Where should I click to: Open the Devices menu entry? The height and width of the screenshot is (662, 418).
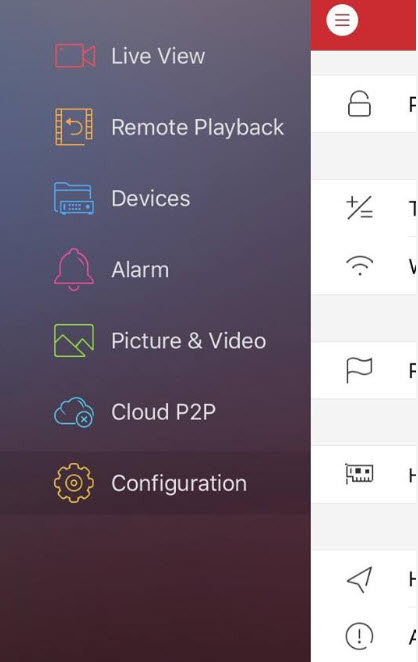tap(151, 198)
